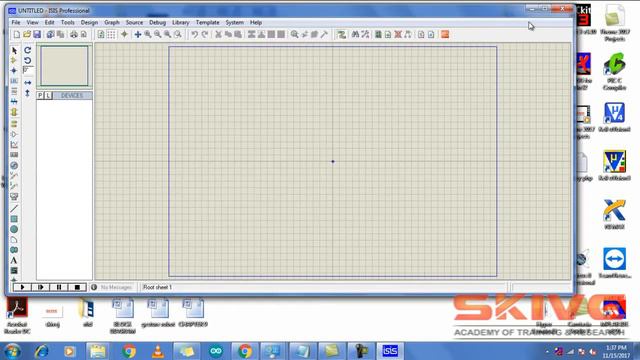Click the overview window thumbnail
This screenshot has height=360, width=640.
(x=64, y=66)
